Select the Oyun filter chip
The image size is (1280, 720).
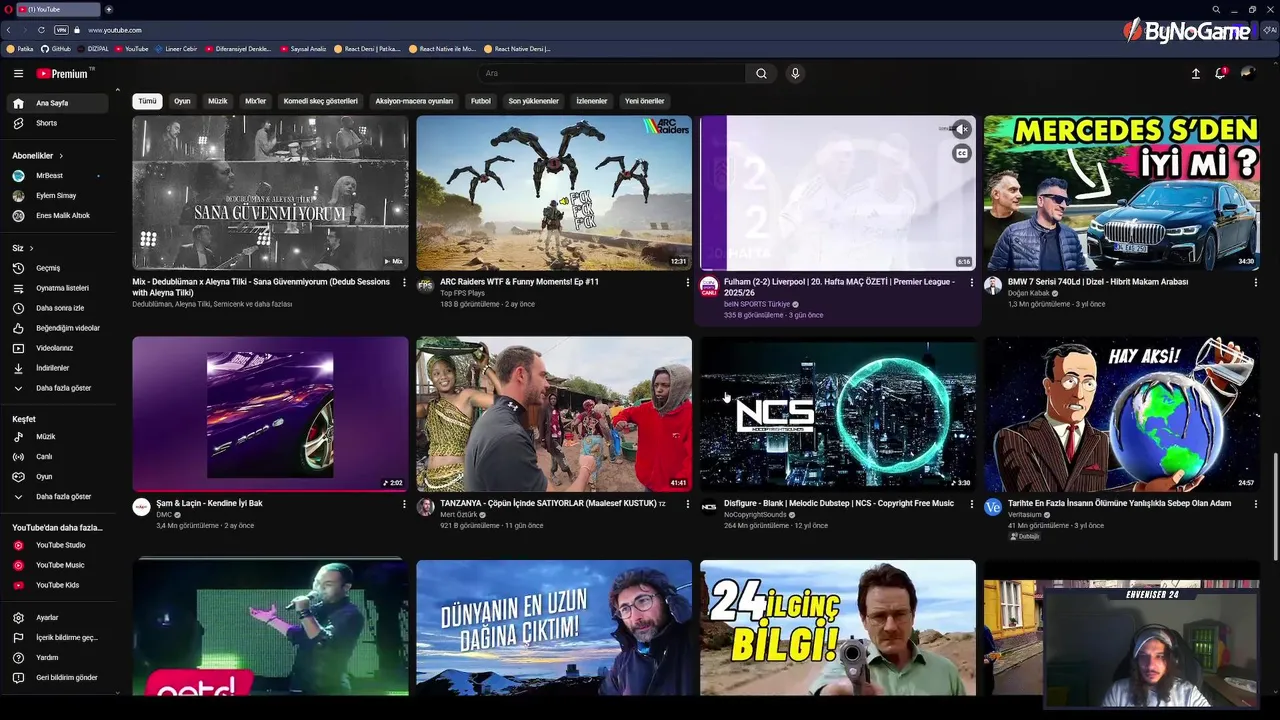[182, 101]
